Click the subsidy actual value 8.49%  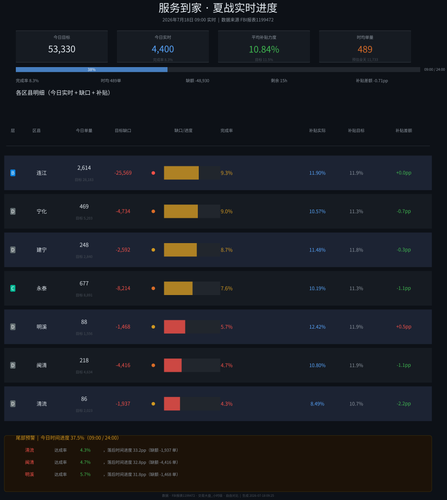[317, 404]
